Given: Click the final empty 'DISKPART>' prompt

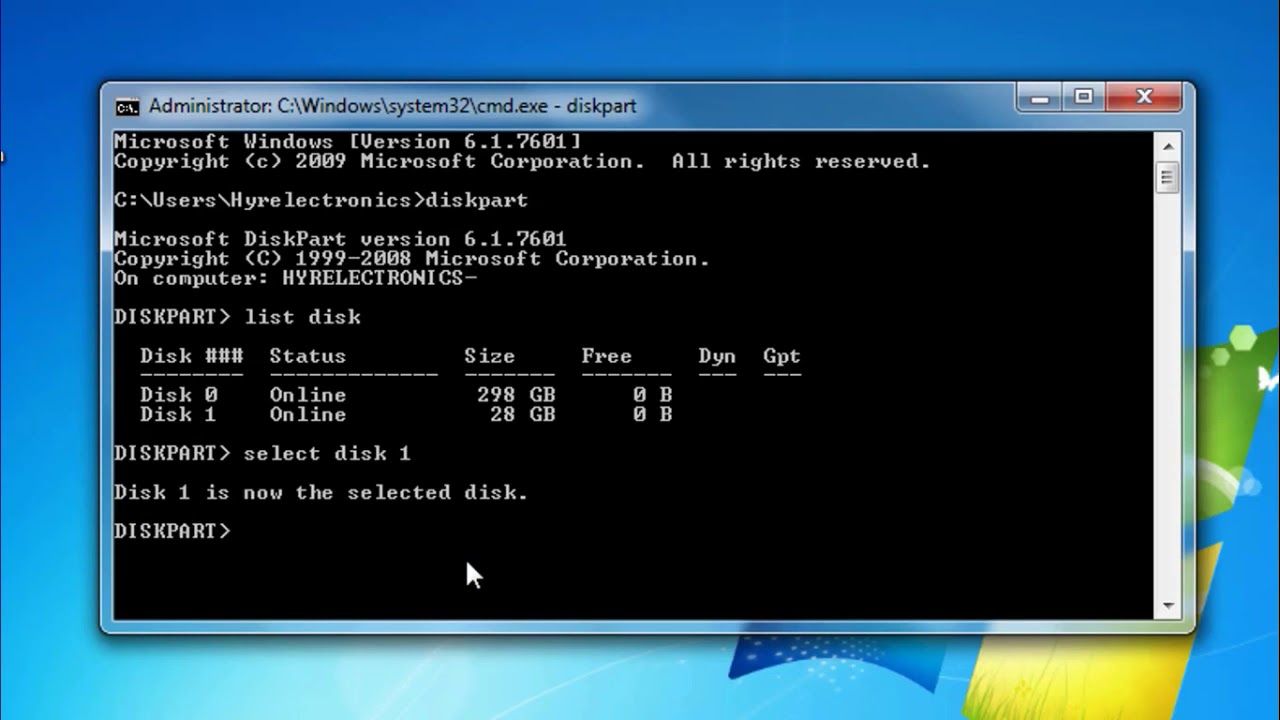Looking at the screenshot, I should [x=172, y=531].
